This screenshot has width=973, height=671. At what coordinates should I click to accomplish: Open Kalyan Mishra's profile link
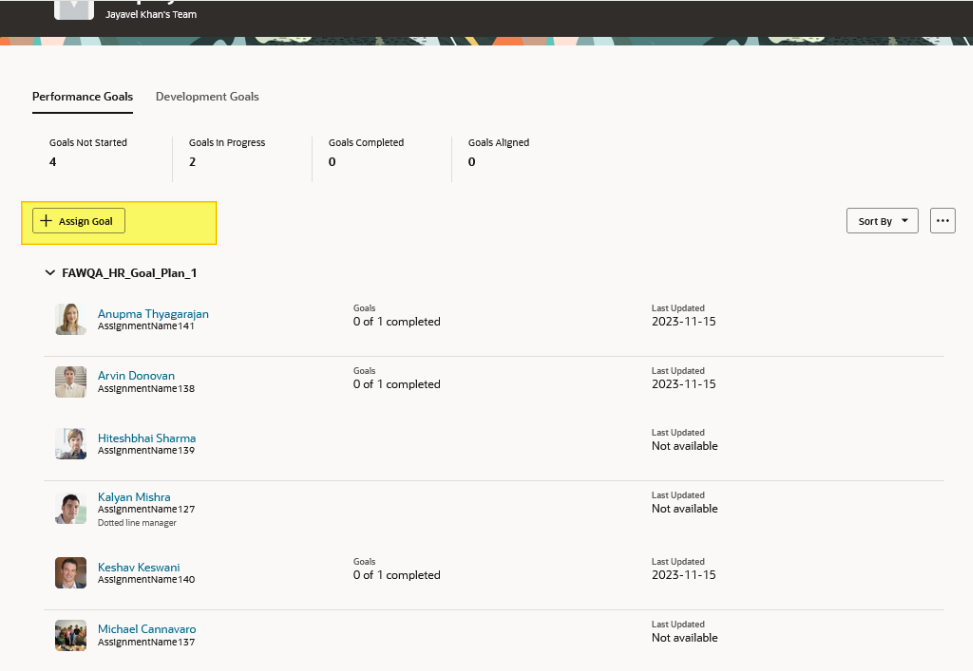134,497
